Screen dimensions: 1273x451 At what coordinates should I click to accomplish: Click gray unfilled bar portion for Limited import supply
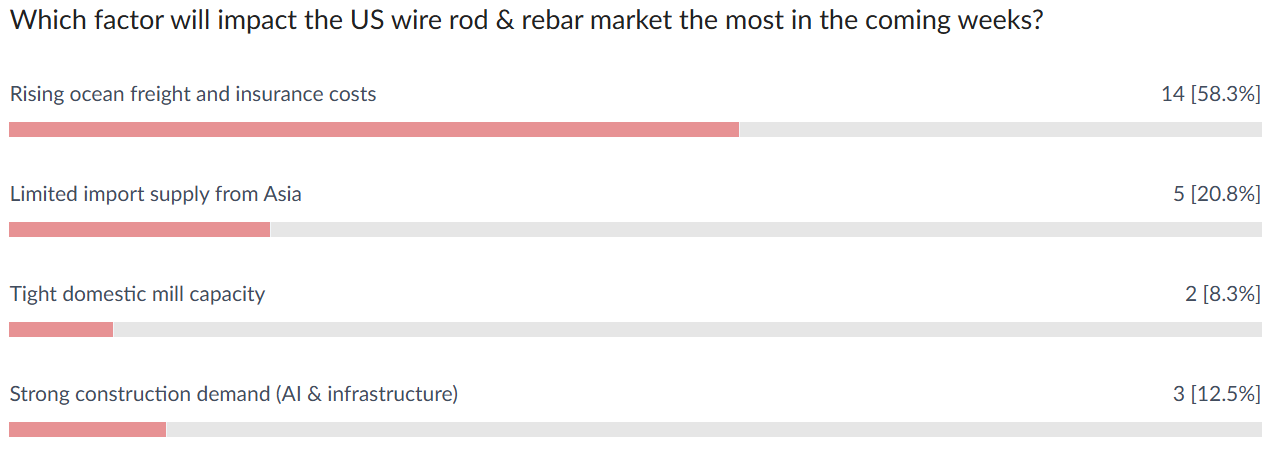[765, 230]
